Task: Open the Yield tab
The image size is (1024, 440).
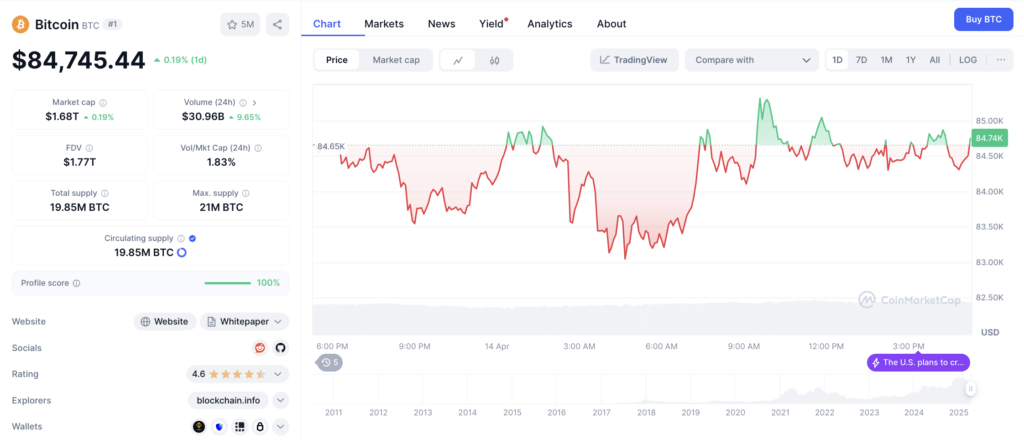Action: [x=492, y=24]
